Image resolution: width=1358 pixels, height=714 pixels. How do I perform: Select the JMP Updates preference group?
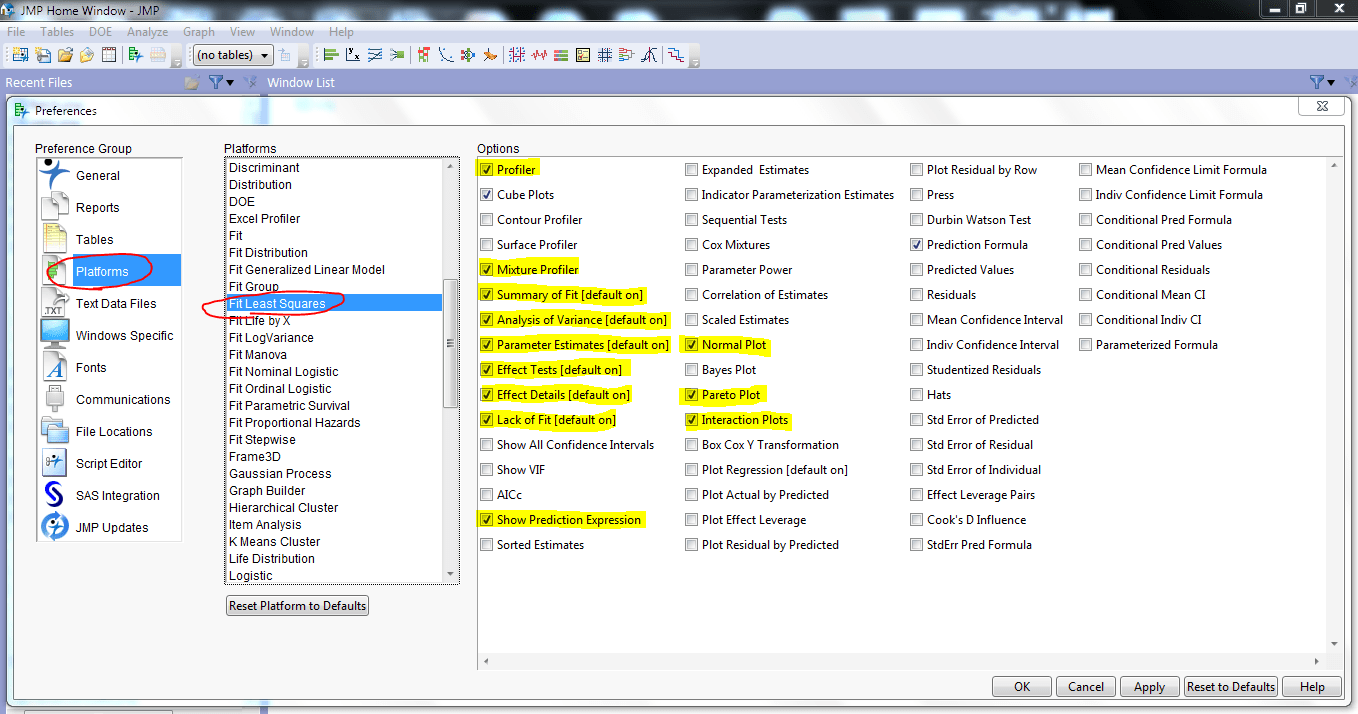point(110,527)
